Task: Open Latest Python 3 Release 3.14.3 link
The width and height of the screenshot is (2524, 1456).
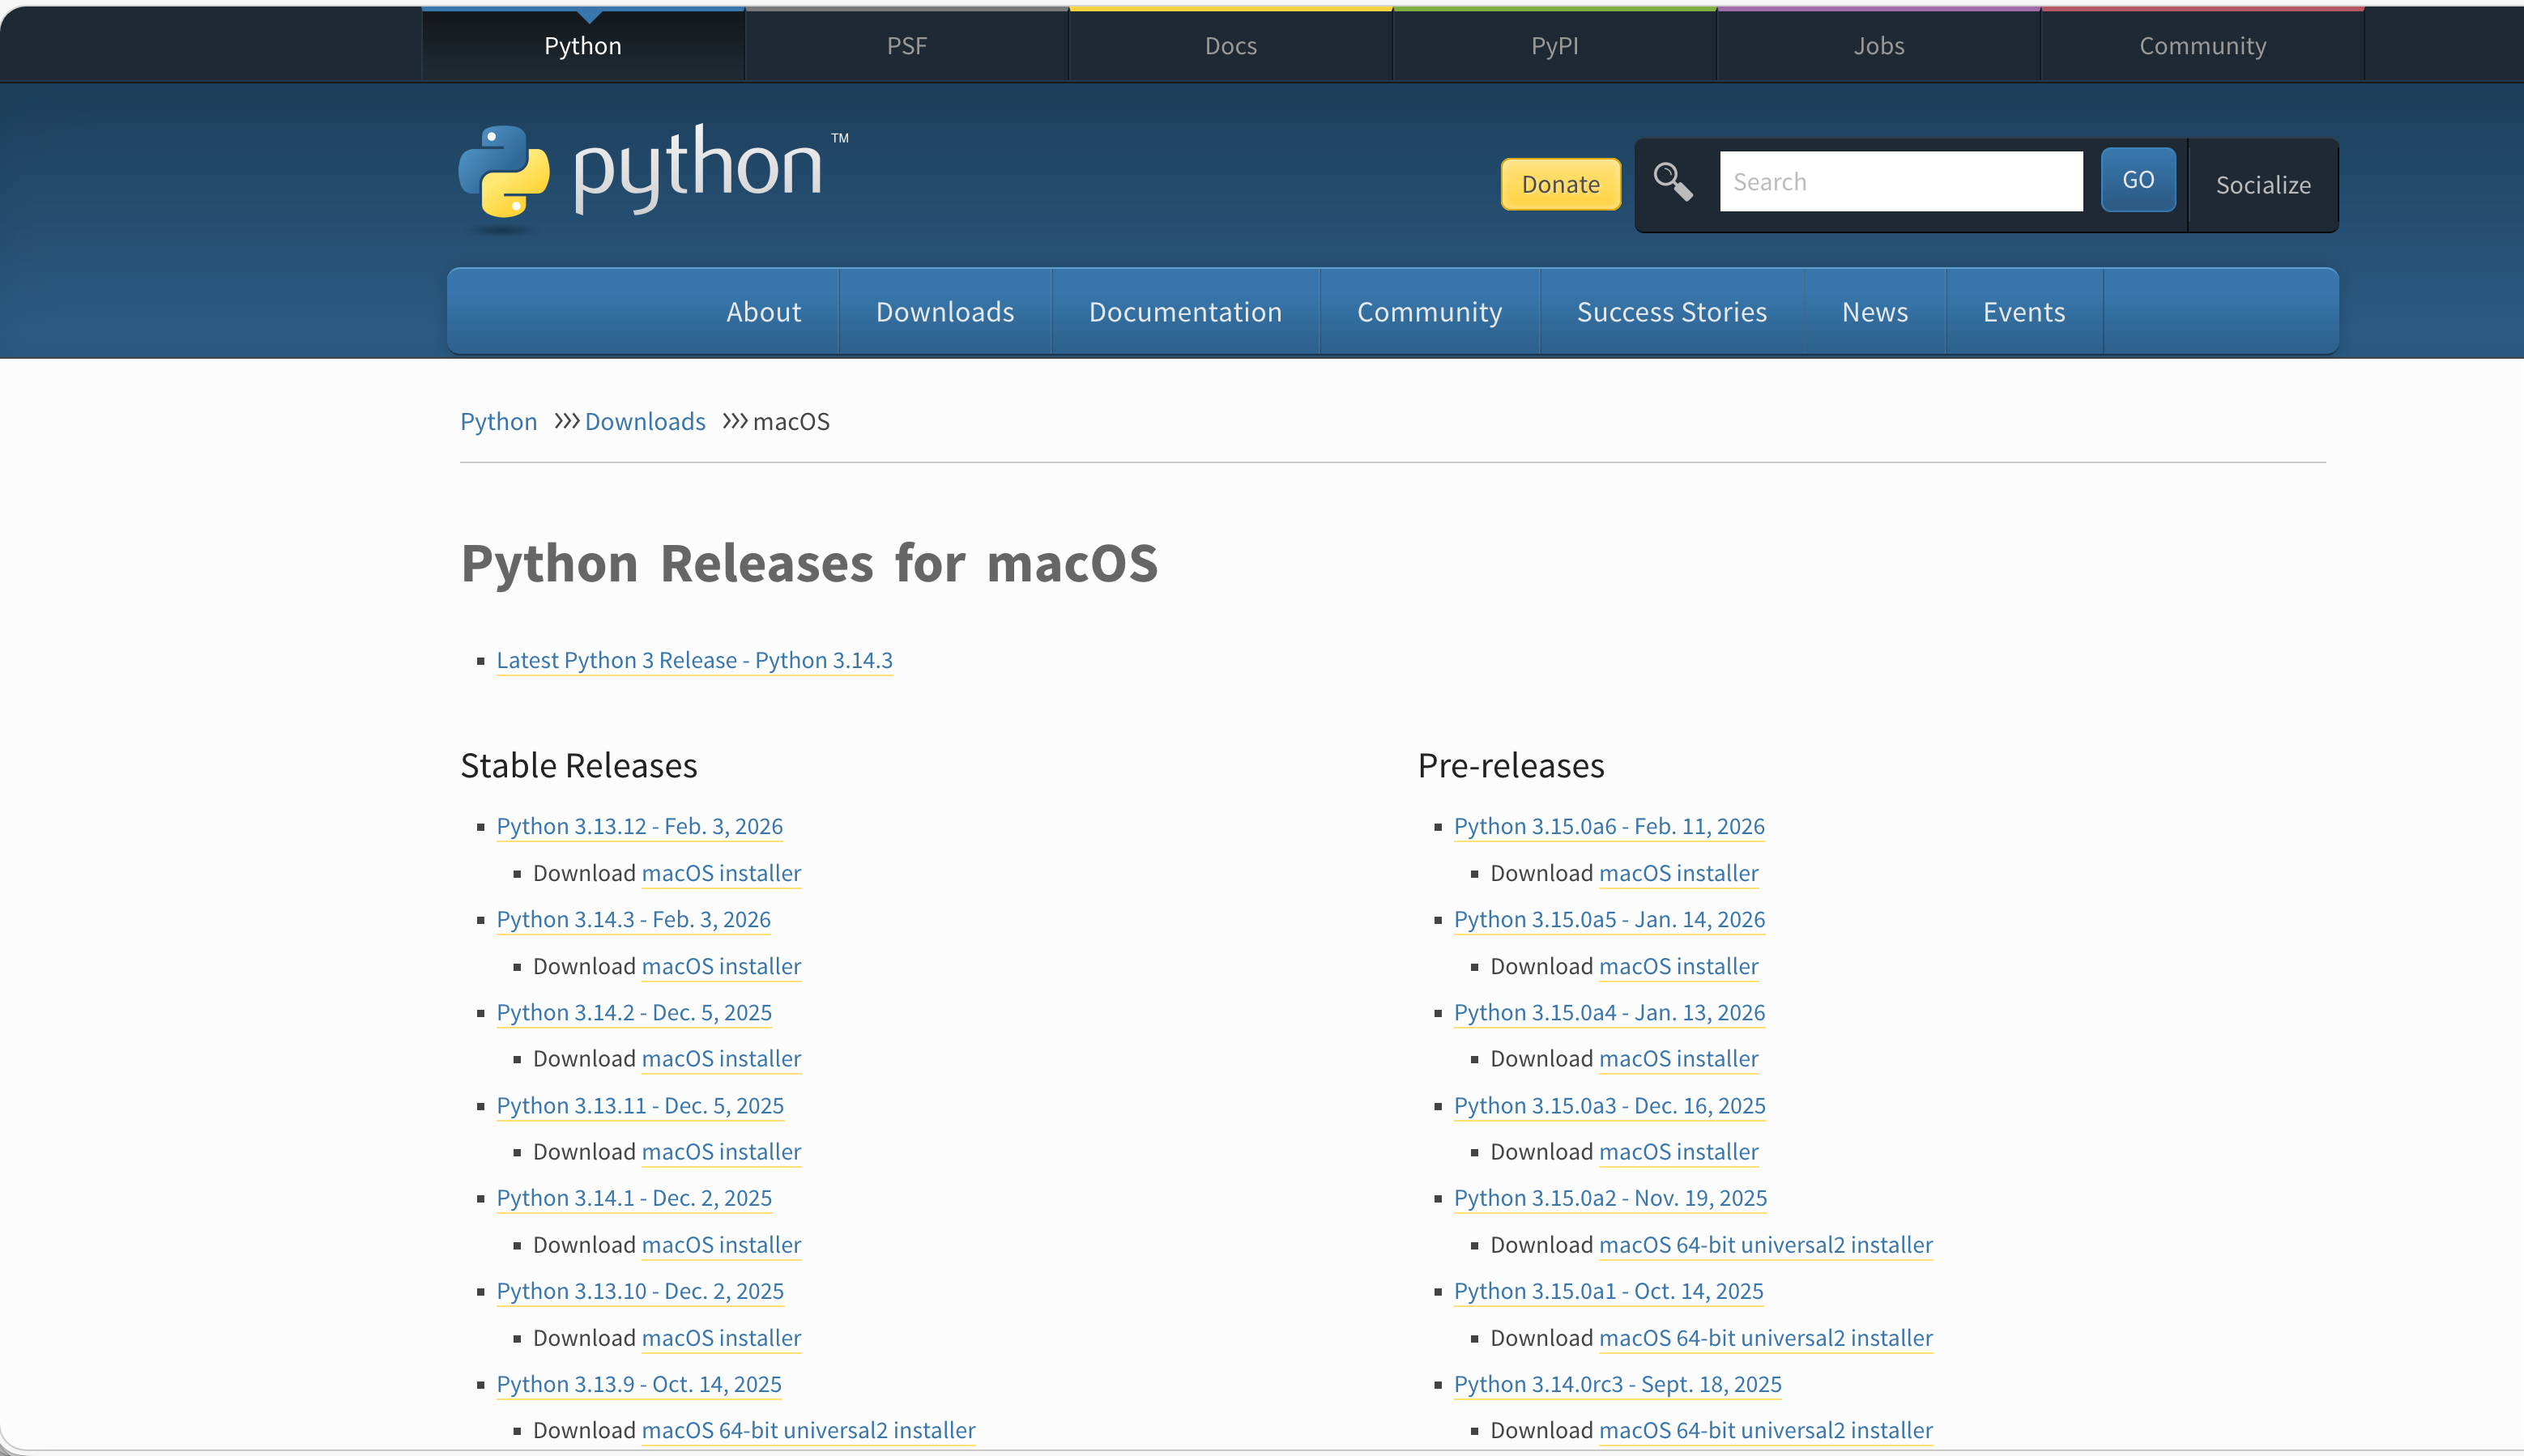Action: tap(694, 660)
